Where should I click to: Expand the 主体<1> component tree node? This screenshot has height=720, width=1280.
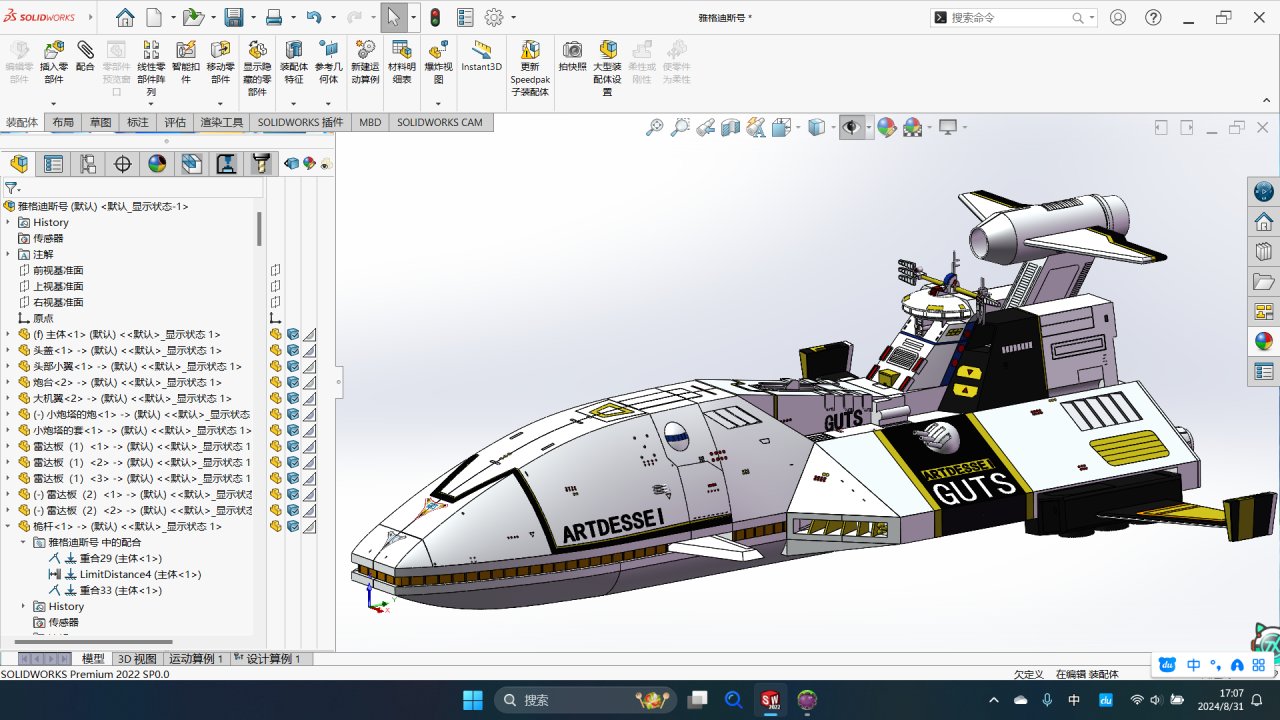tap(8, 335)
